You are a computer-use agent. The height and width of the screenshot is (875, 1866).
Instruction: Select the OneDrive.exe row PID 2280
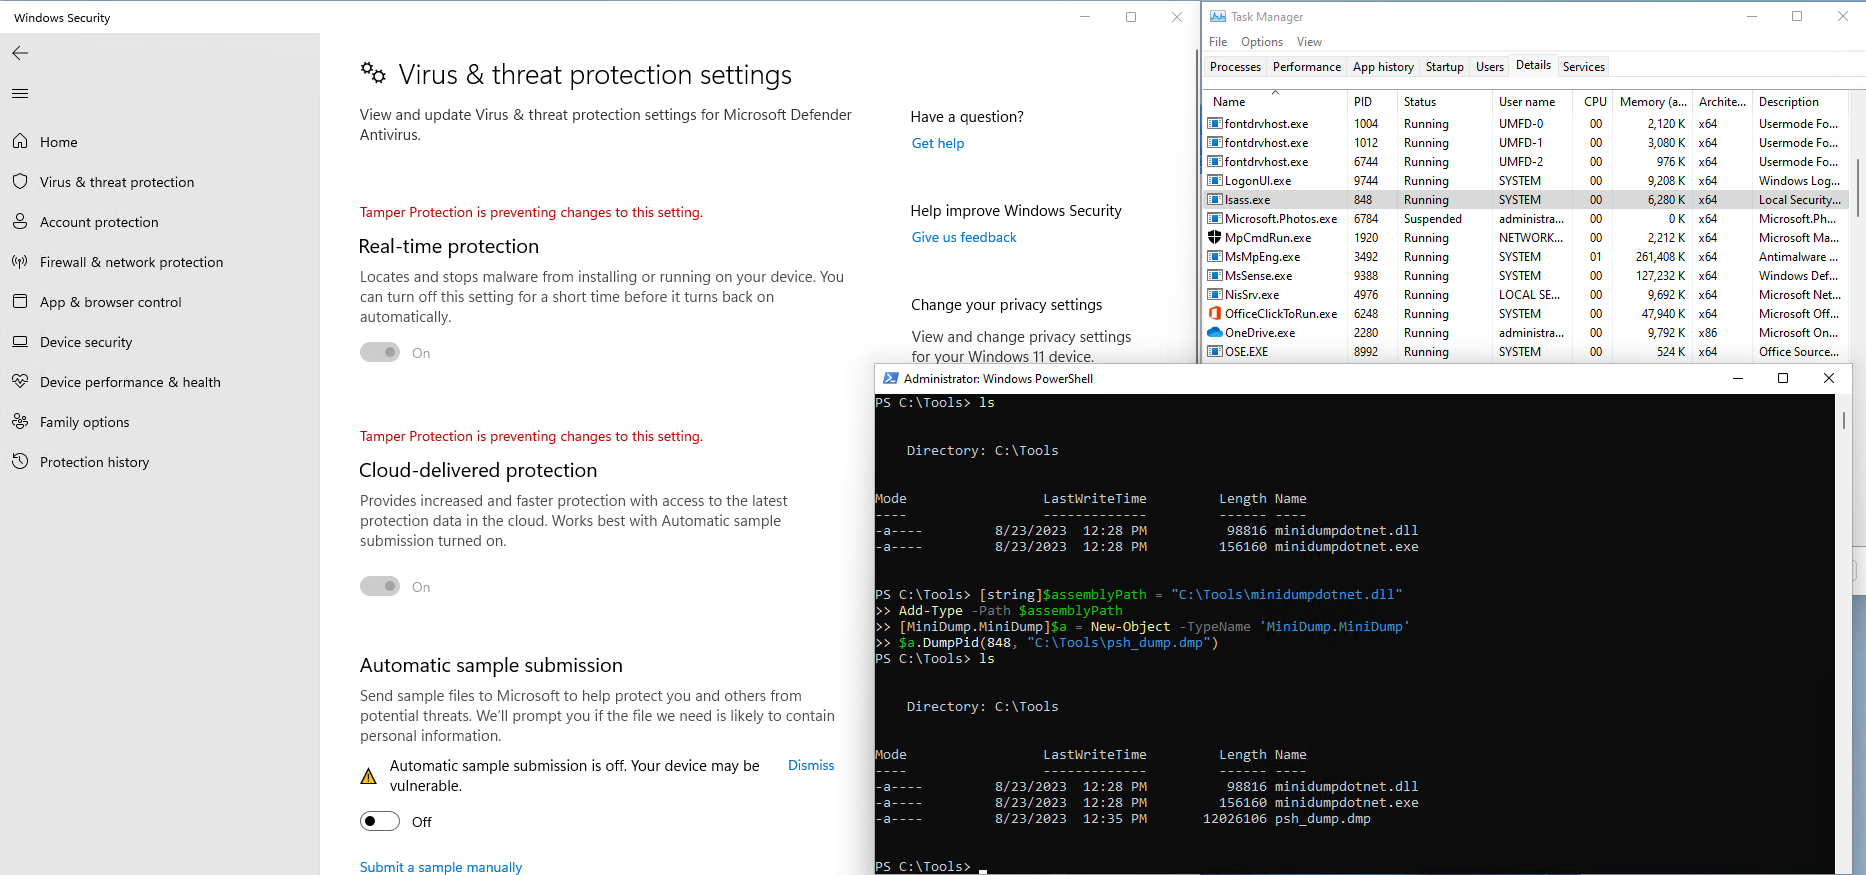point(1526,333)
